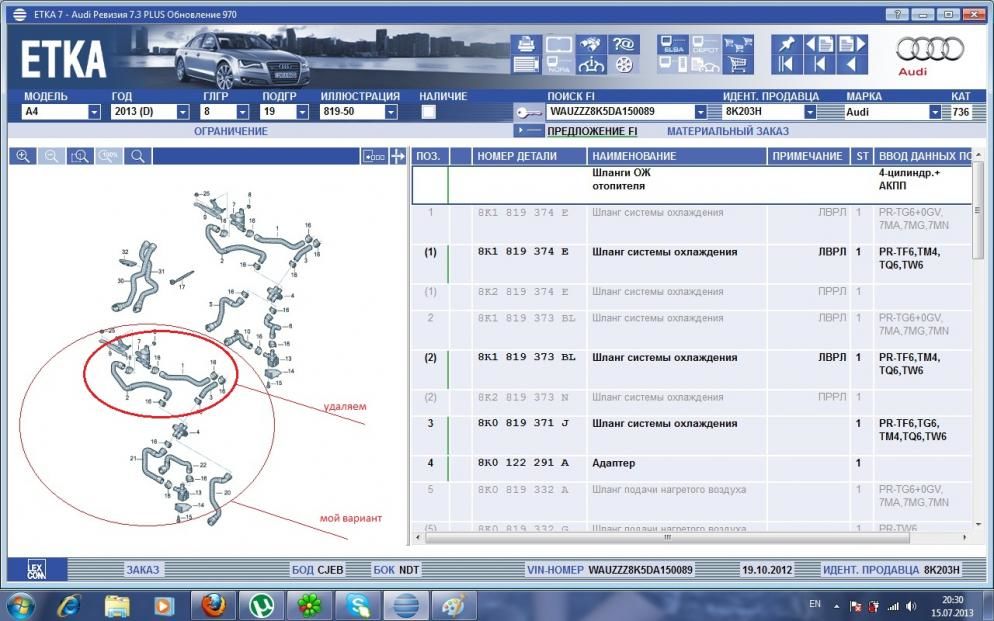Click the ELSA monitor icon
This screenshot has width=994, height=621.
point(673,44)
